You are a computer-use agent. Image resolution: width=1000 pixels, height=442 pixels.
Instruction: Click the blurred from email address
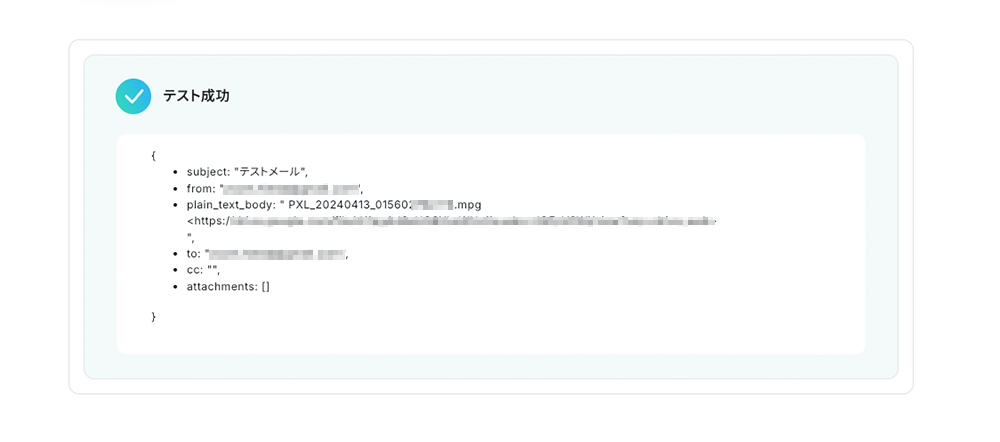[x=291, y=188]
